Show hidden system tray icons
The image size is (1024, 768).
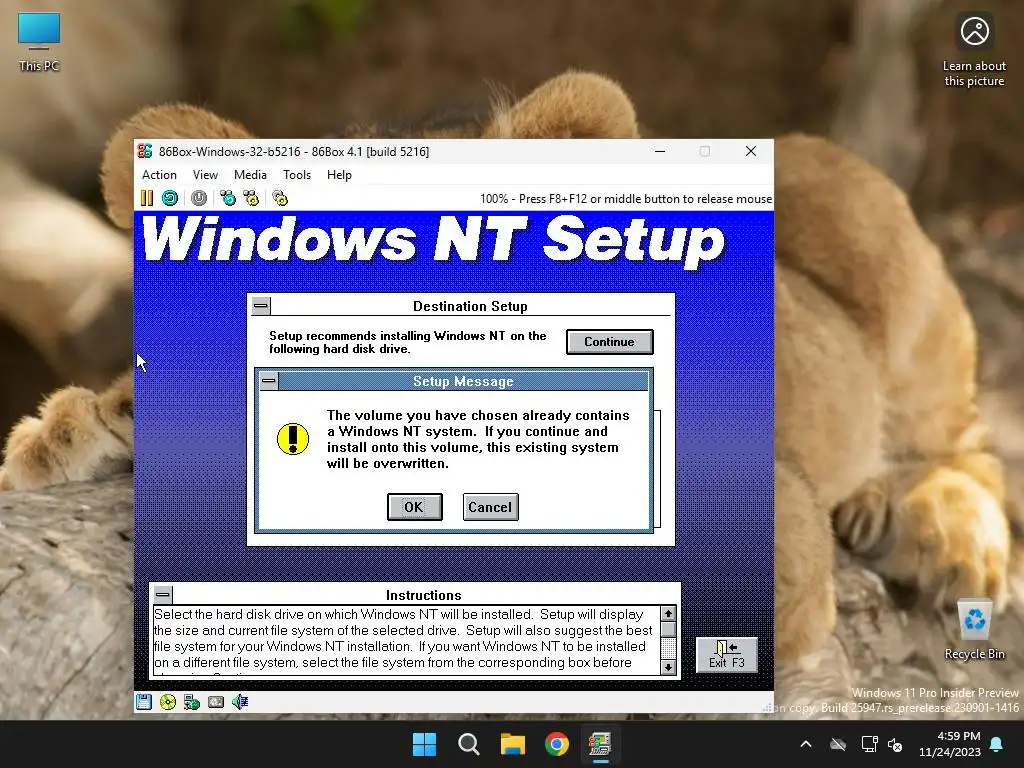(806, 744)
